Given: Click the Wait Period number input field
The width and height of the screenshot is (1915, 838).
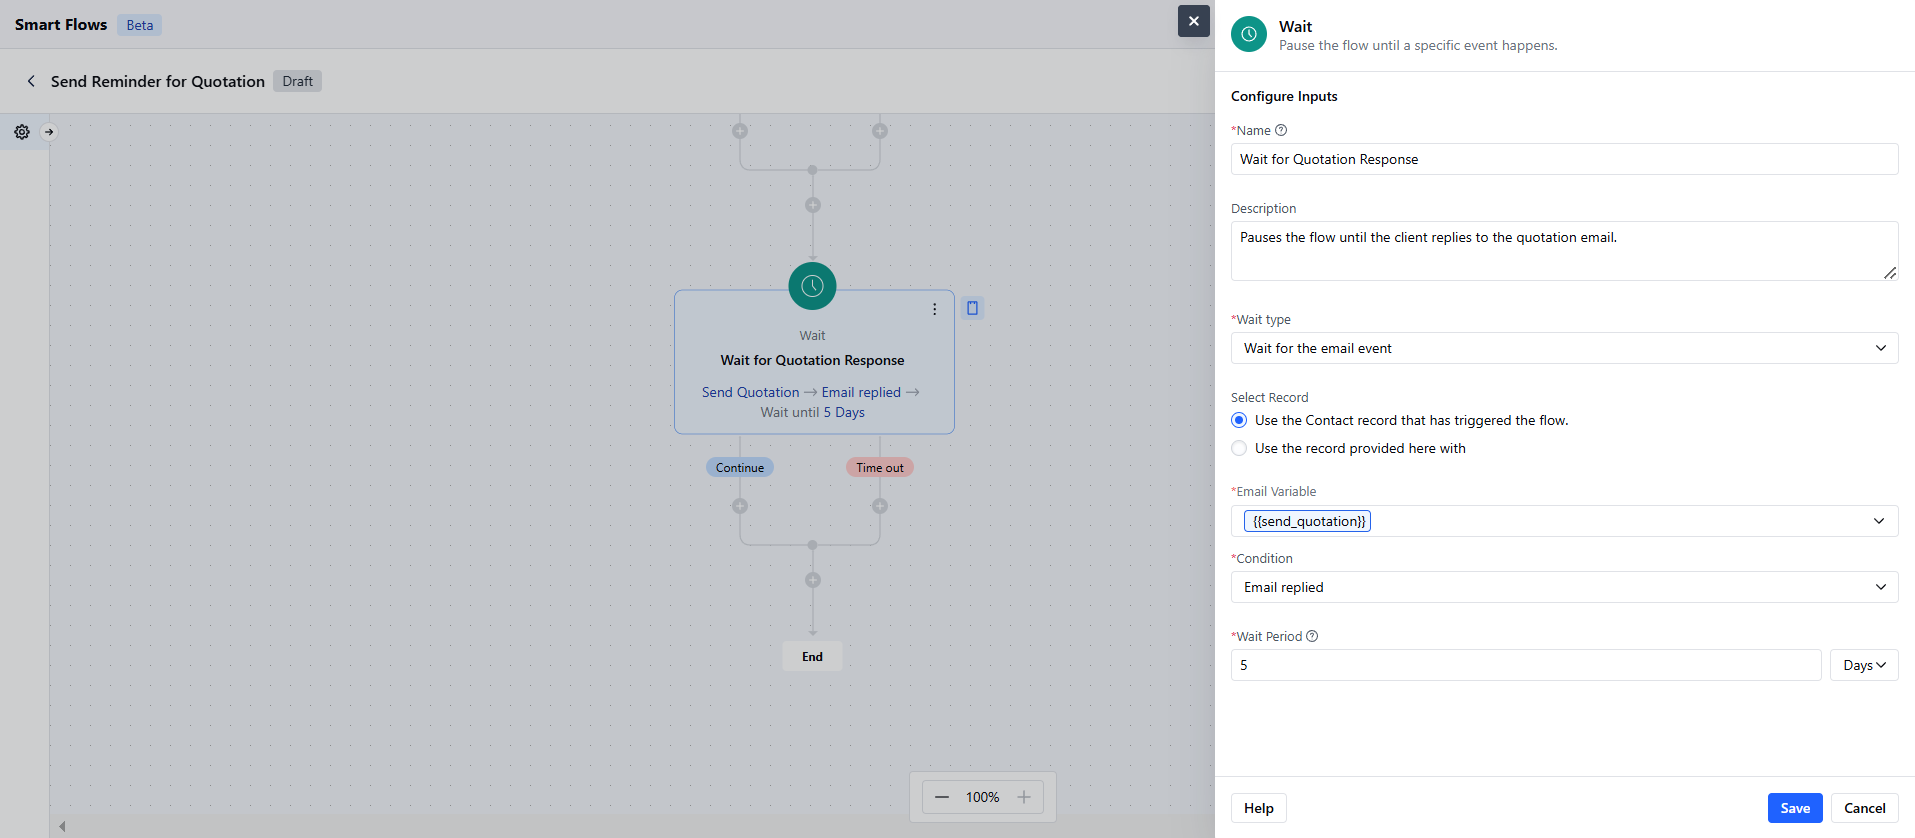Looking at the screenshot, I should (1526, 665).
